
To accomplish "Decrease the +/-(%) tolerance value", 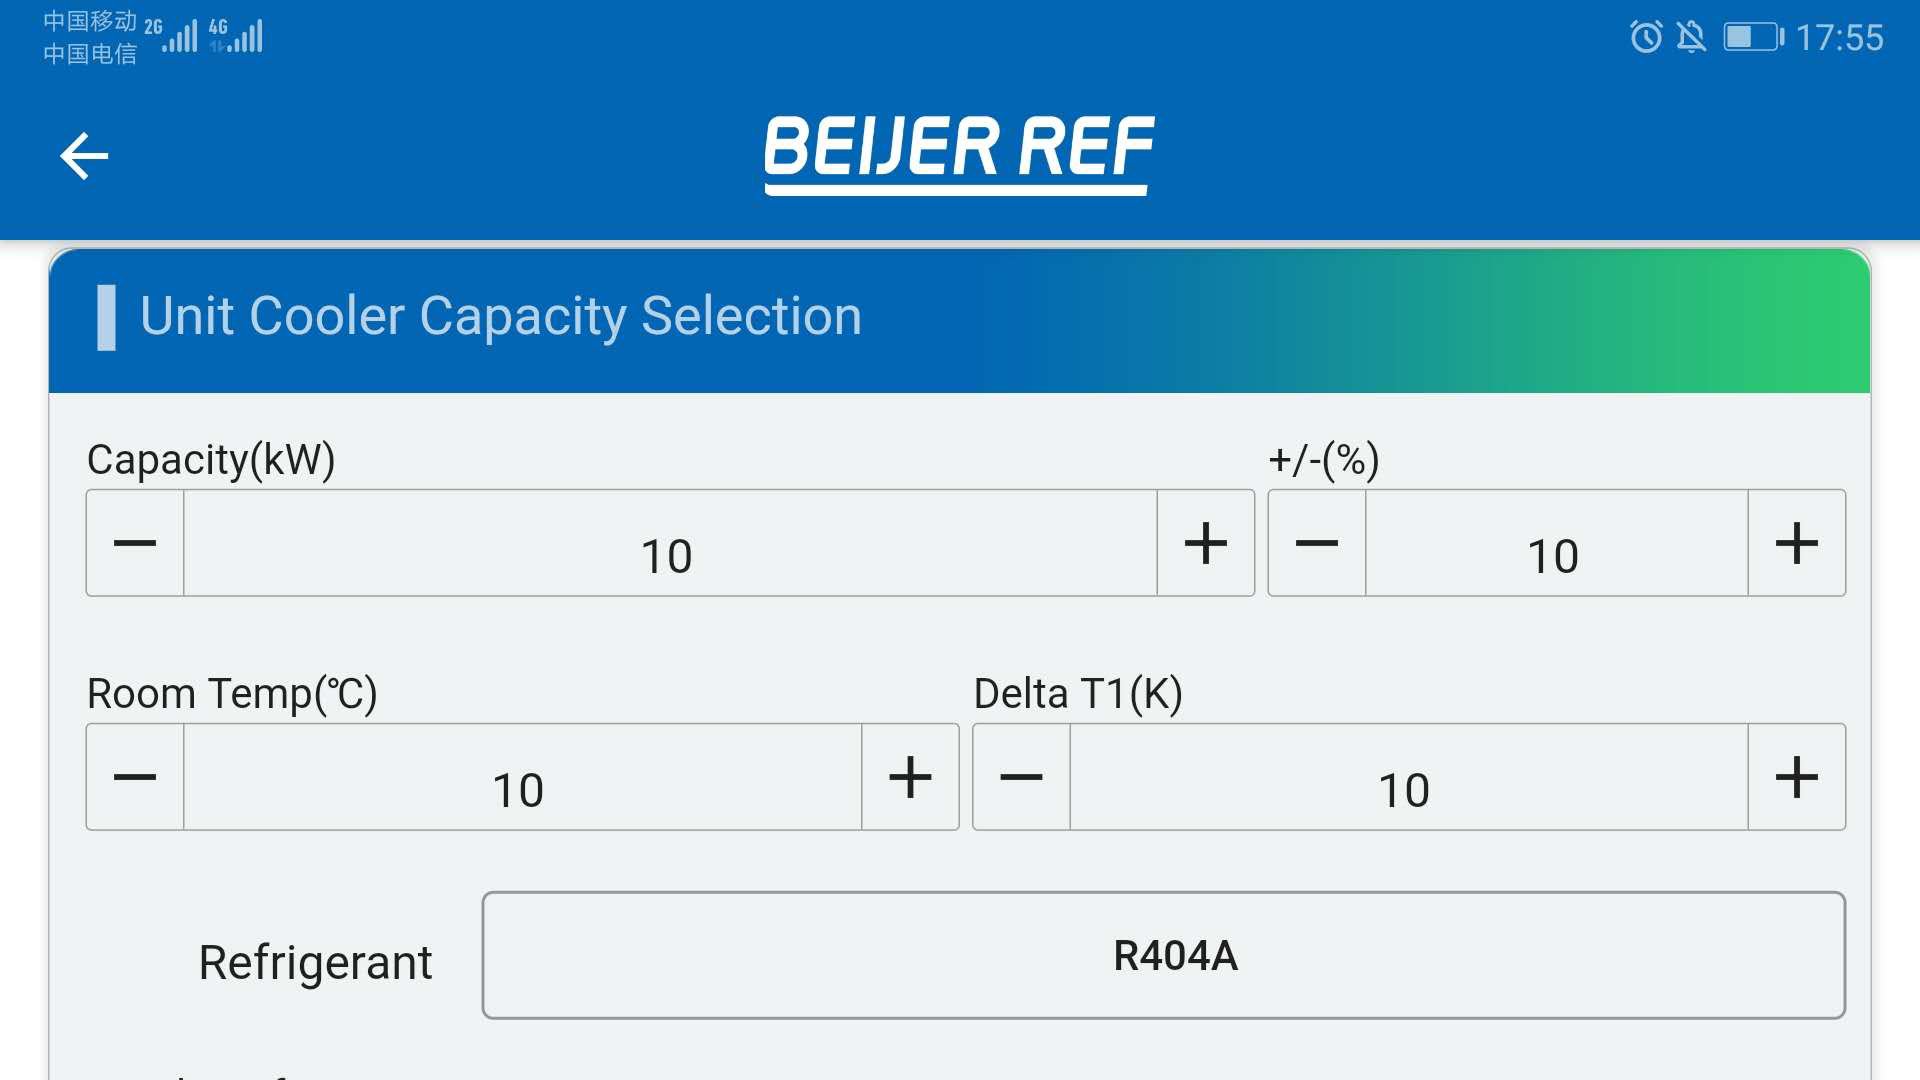I will [x=1315, y=543].
